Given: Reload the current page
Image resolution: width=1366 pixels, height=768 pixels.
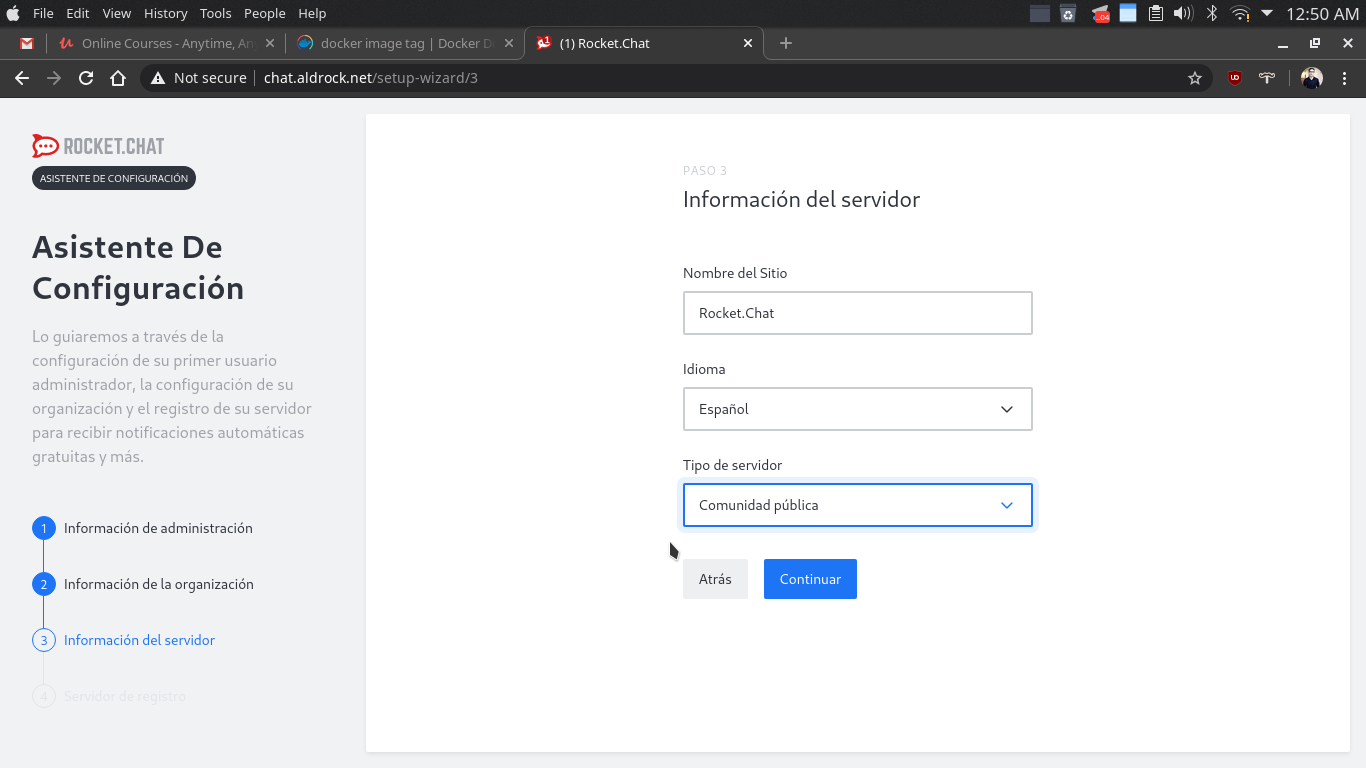Looking at the screenshot, I should [86, 78].
